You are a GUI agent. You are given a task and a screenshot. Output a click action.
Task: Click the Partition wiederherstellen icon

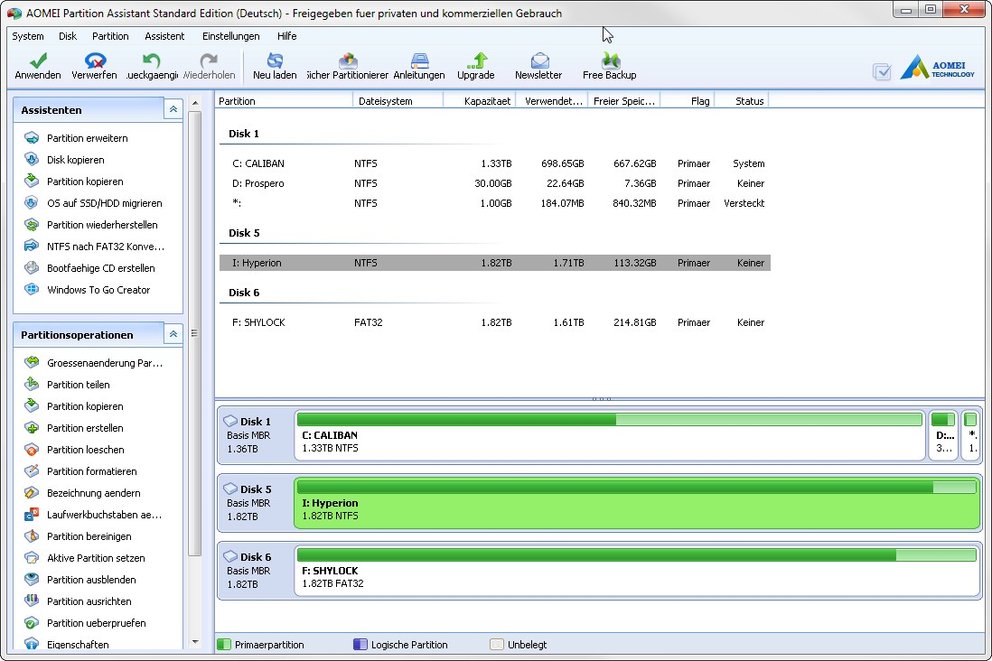tap(32, 225)
